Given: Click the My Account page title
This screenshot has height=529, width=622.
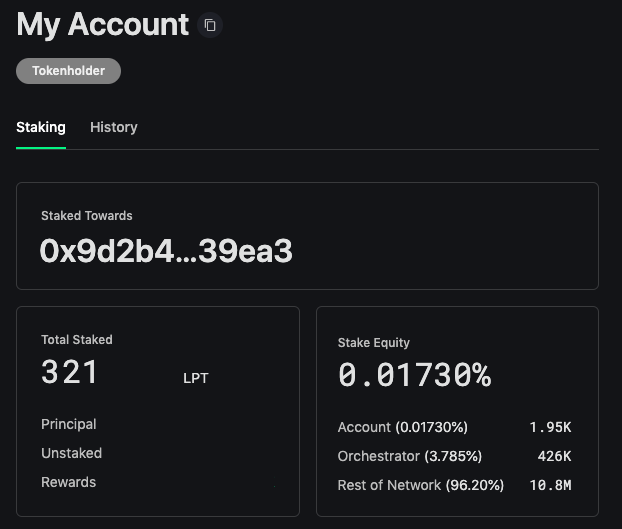Looking at the screenshot, I should [103, 25].
